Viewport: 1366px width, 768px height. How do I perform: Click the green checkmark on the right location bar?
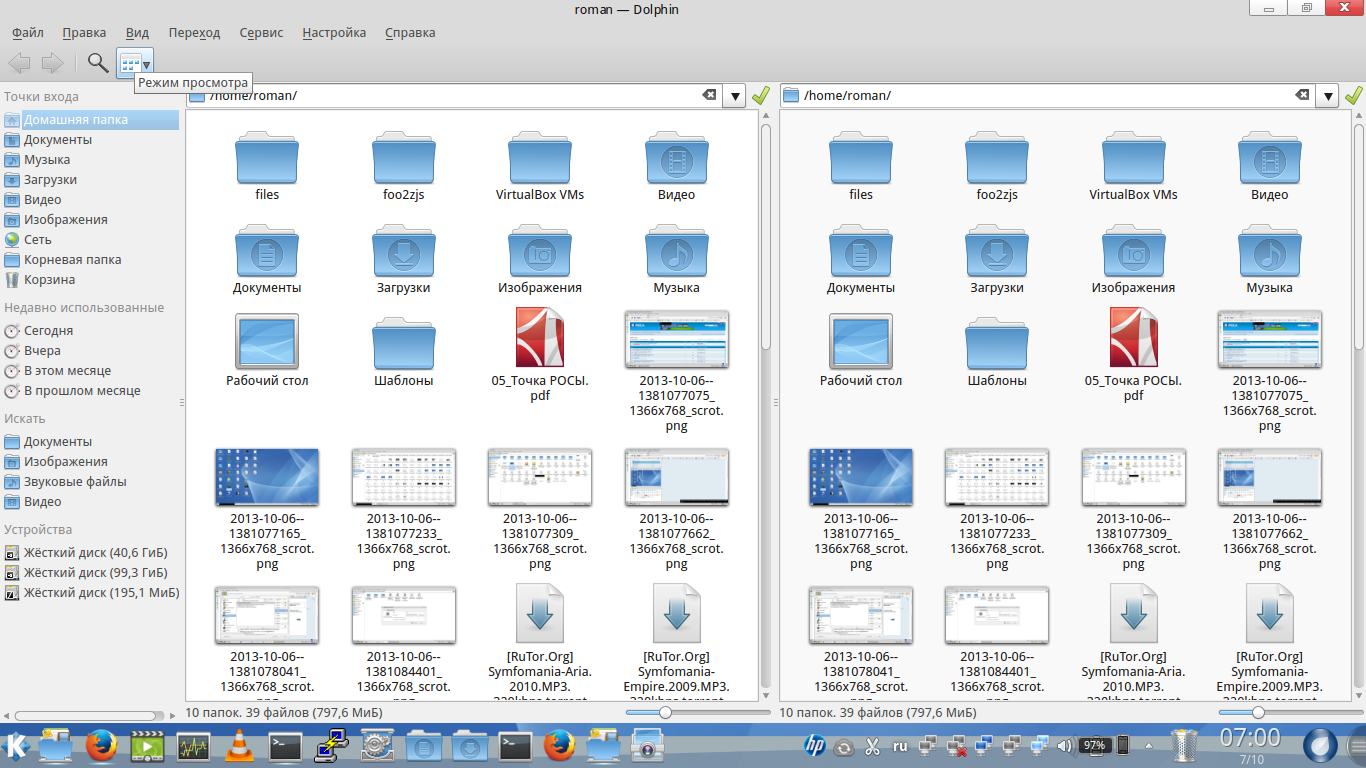(1354, 96)
